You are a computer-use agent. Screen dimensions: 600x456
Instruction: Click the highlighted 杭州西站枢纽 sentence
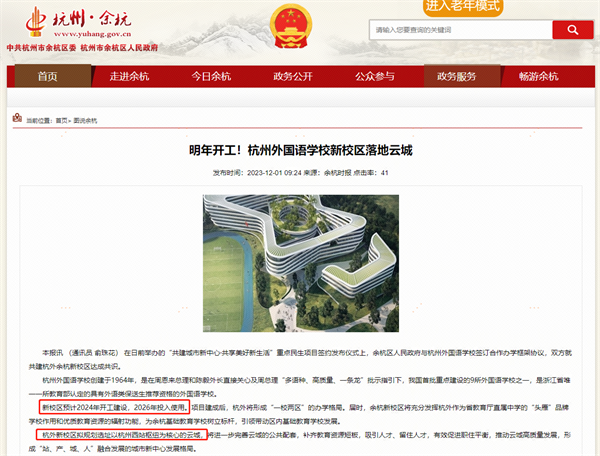[x=122, y=435]
